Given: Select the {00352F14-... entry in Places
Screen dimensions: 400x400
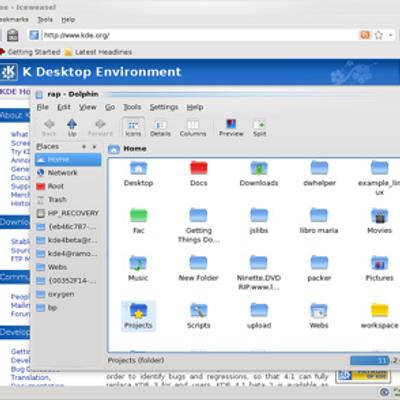Looking at the screenshot, I should click(x=68, y=281).
